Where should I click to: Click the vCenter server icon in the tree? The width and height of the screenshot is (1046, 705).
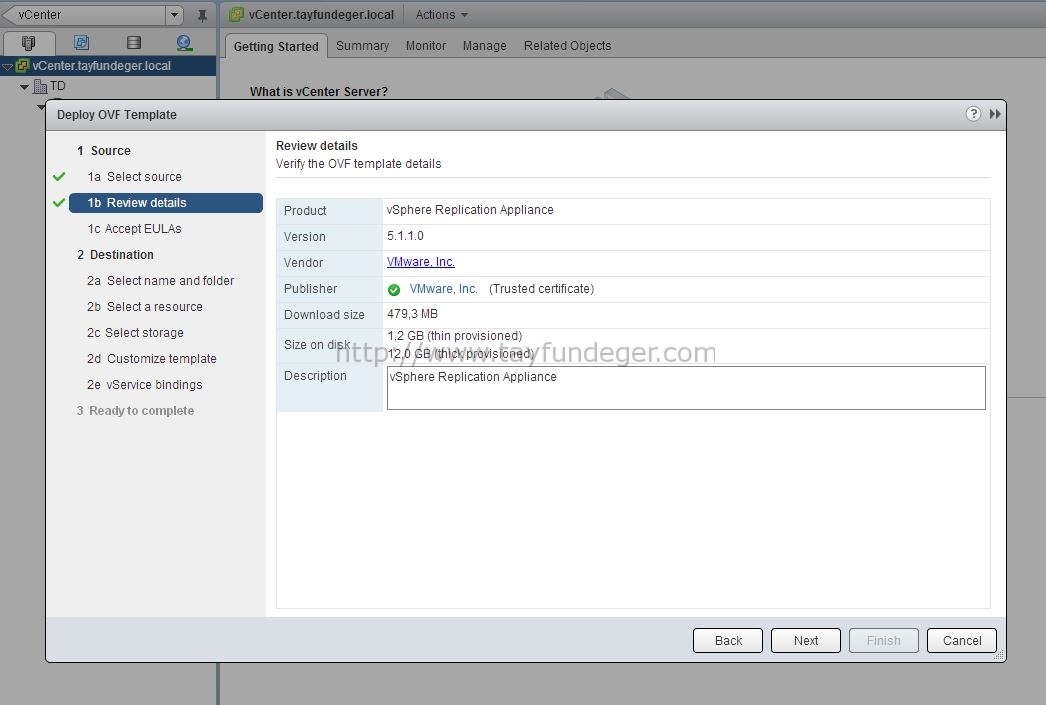point(22,65)
